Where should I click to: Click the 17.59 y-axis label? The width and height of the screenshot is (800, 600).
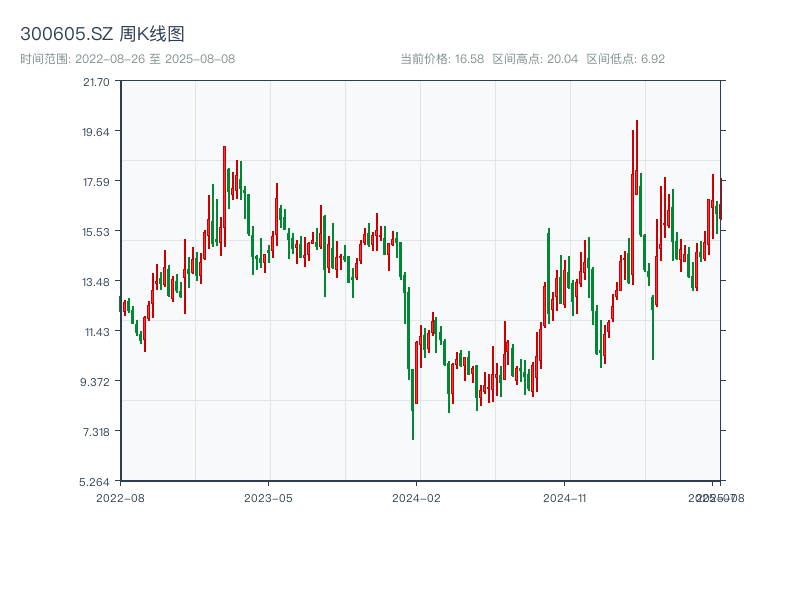click(96, 182)
